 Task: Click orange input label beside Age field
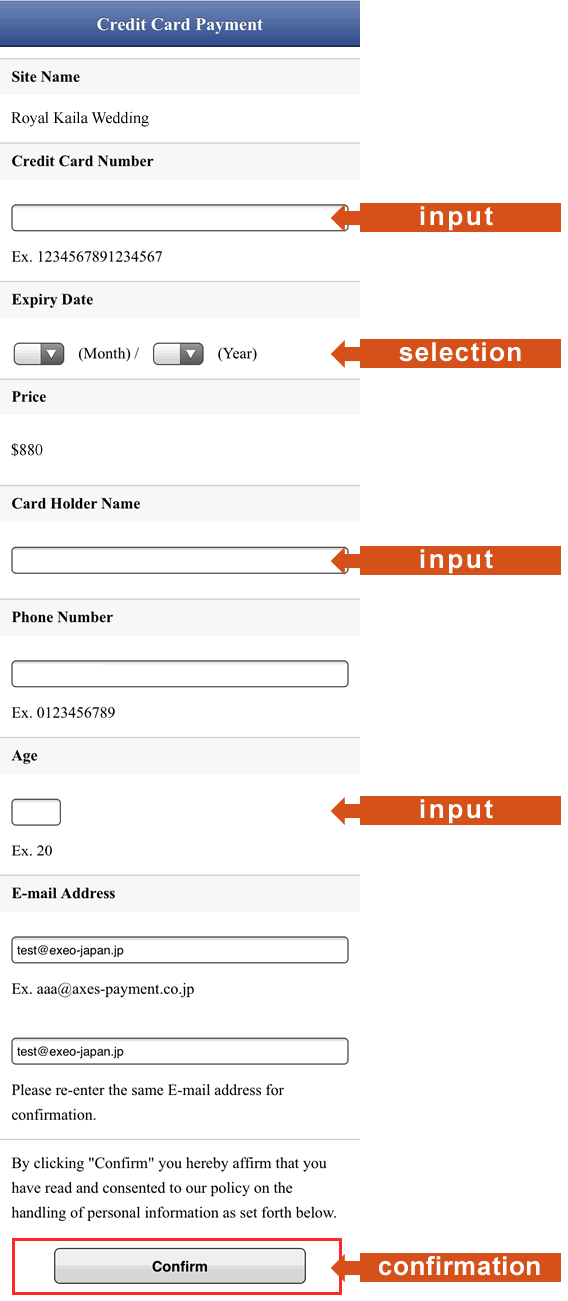(x=446, y=810)
